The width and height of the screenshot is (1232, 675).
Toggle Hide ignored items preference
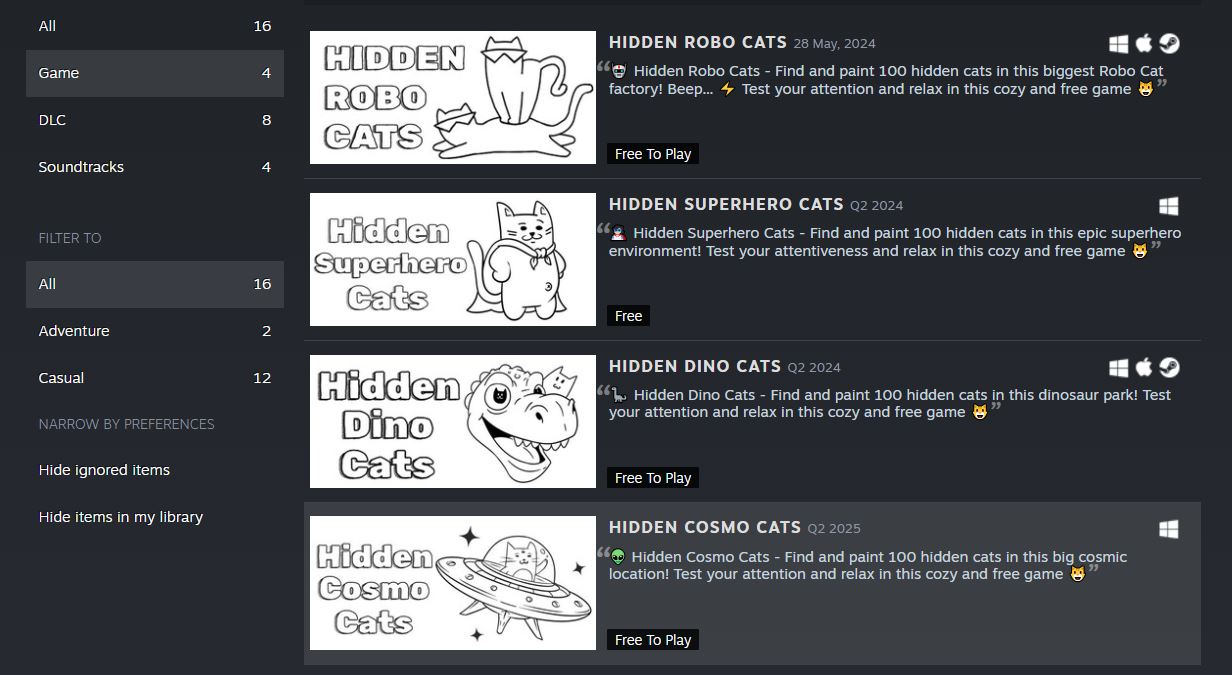104,470
